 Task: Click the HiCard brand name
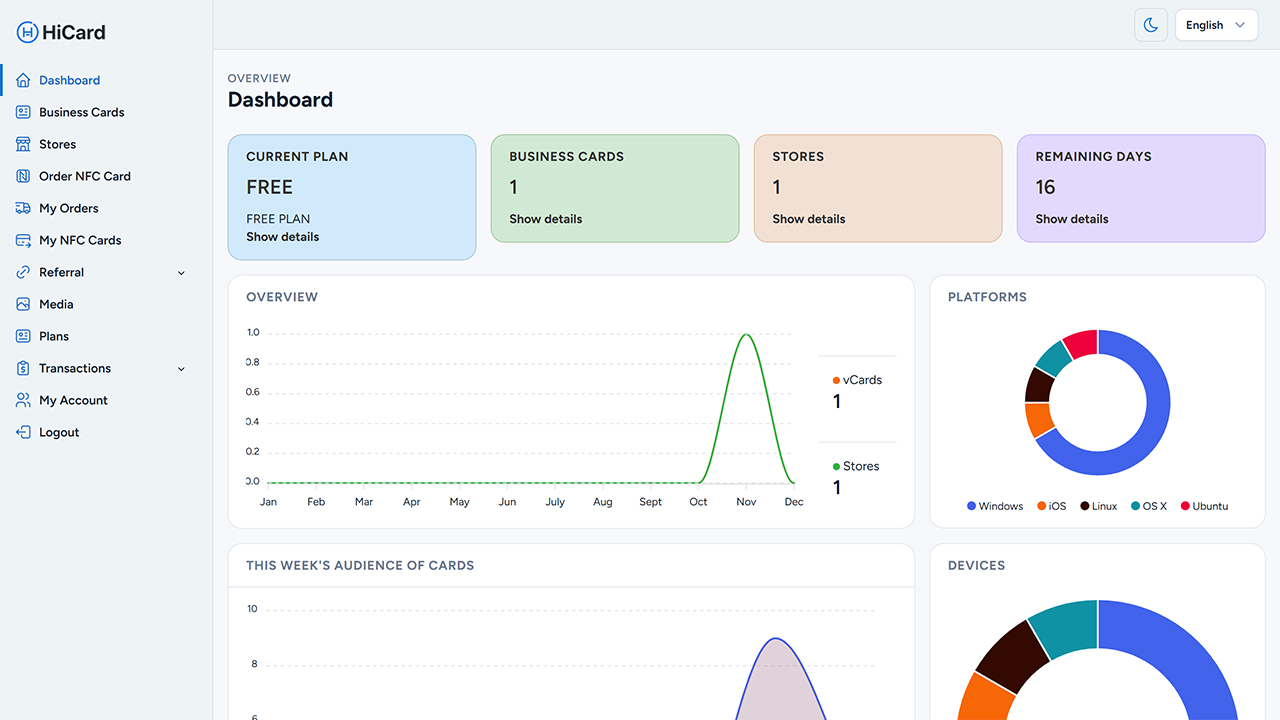(x=74, y=32)
